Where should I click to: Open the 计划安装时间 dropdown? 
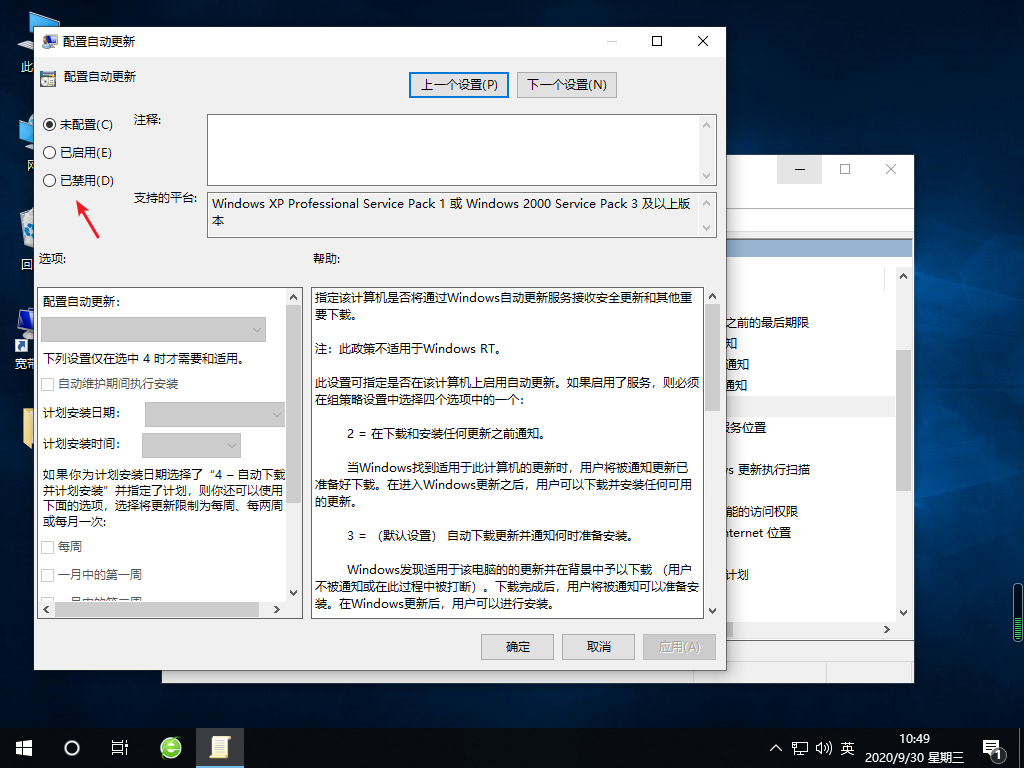[190, 444]
